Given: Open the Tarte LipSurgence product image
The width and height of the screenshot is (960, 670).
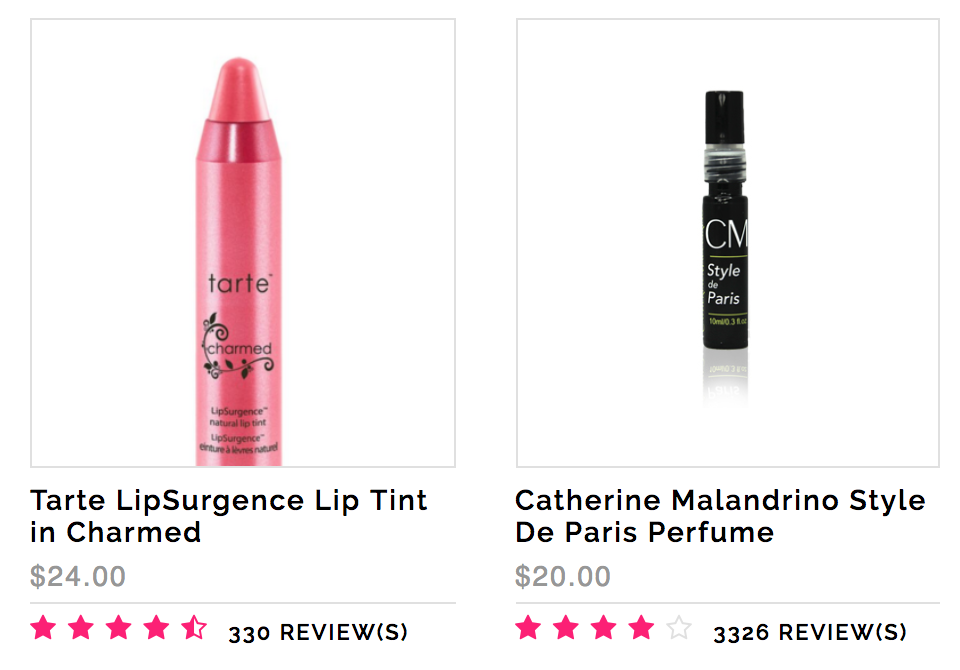Looking at the screenshot, I should 243,243.
